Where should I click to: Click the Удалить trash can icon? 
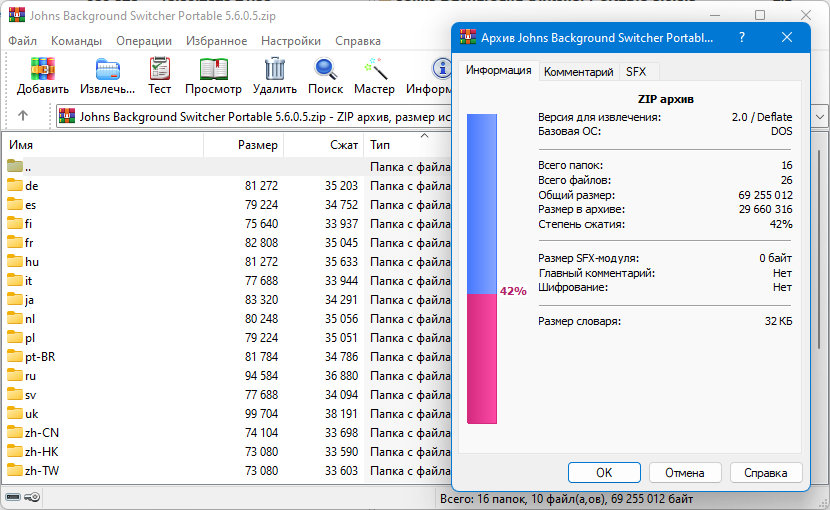coord(274,70)
